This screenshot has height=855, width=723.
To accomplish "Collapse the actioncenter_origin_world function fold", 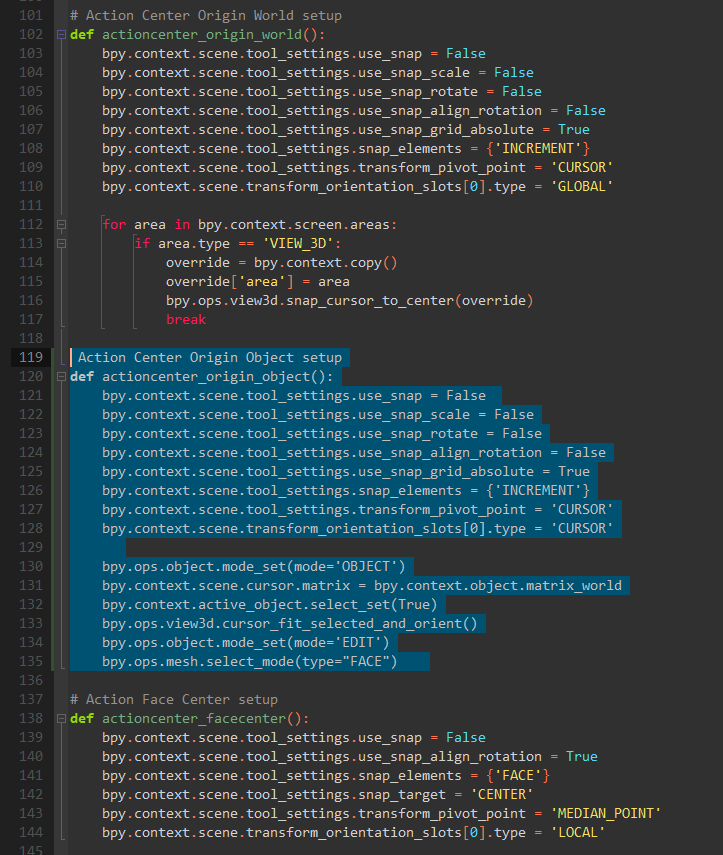I will [x=62, y=34].
